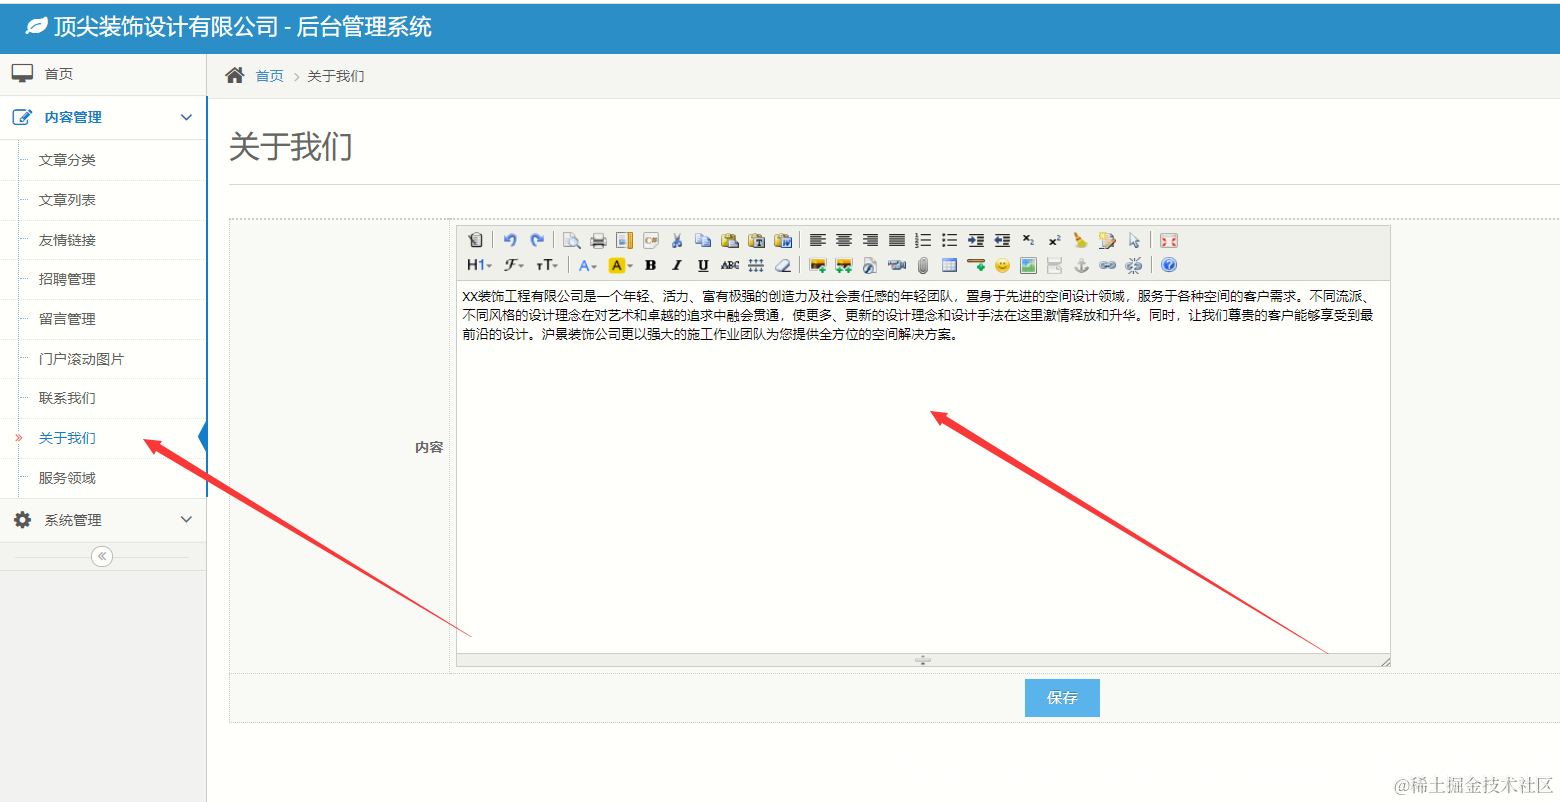Open the font size dropdown
Screen dimensions: 1560x802
coord(546,265)
